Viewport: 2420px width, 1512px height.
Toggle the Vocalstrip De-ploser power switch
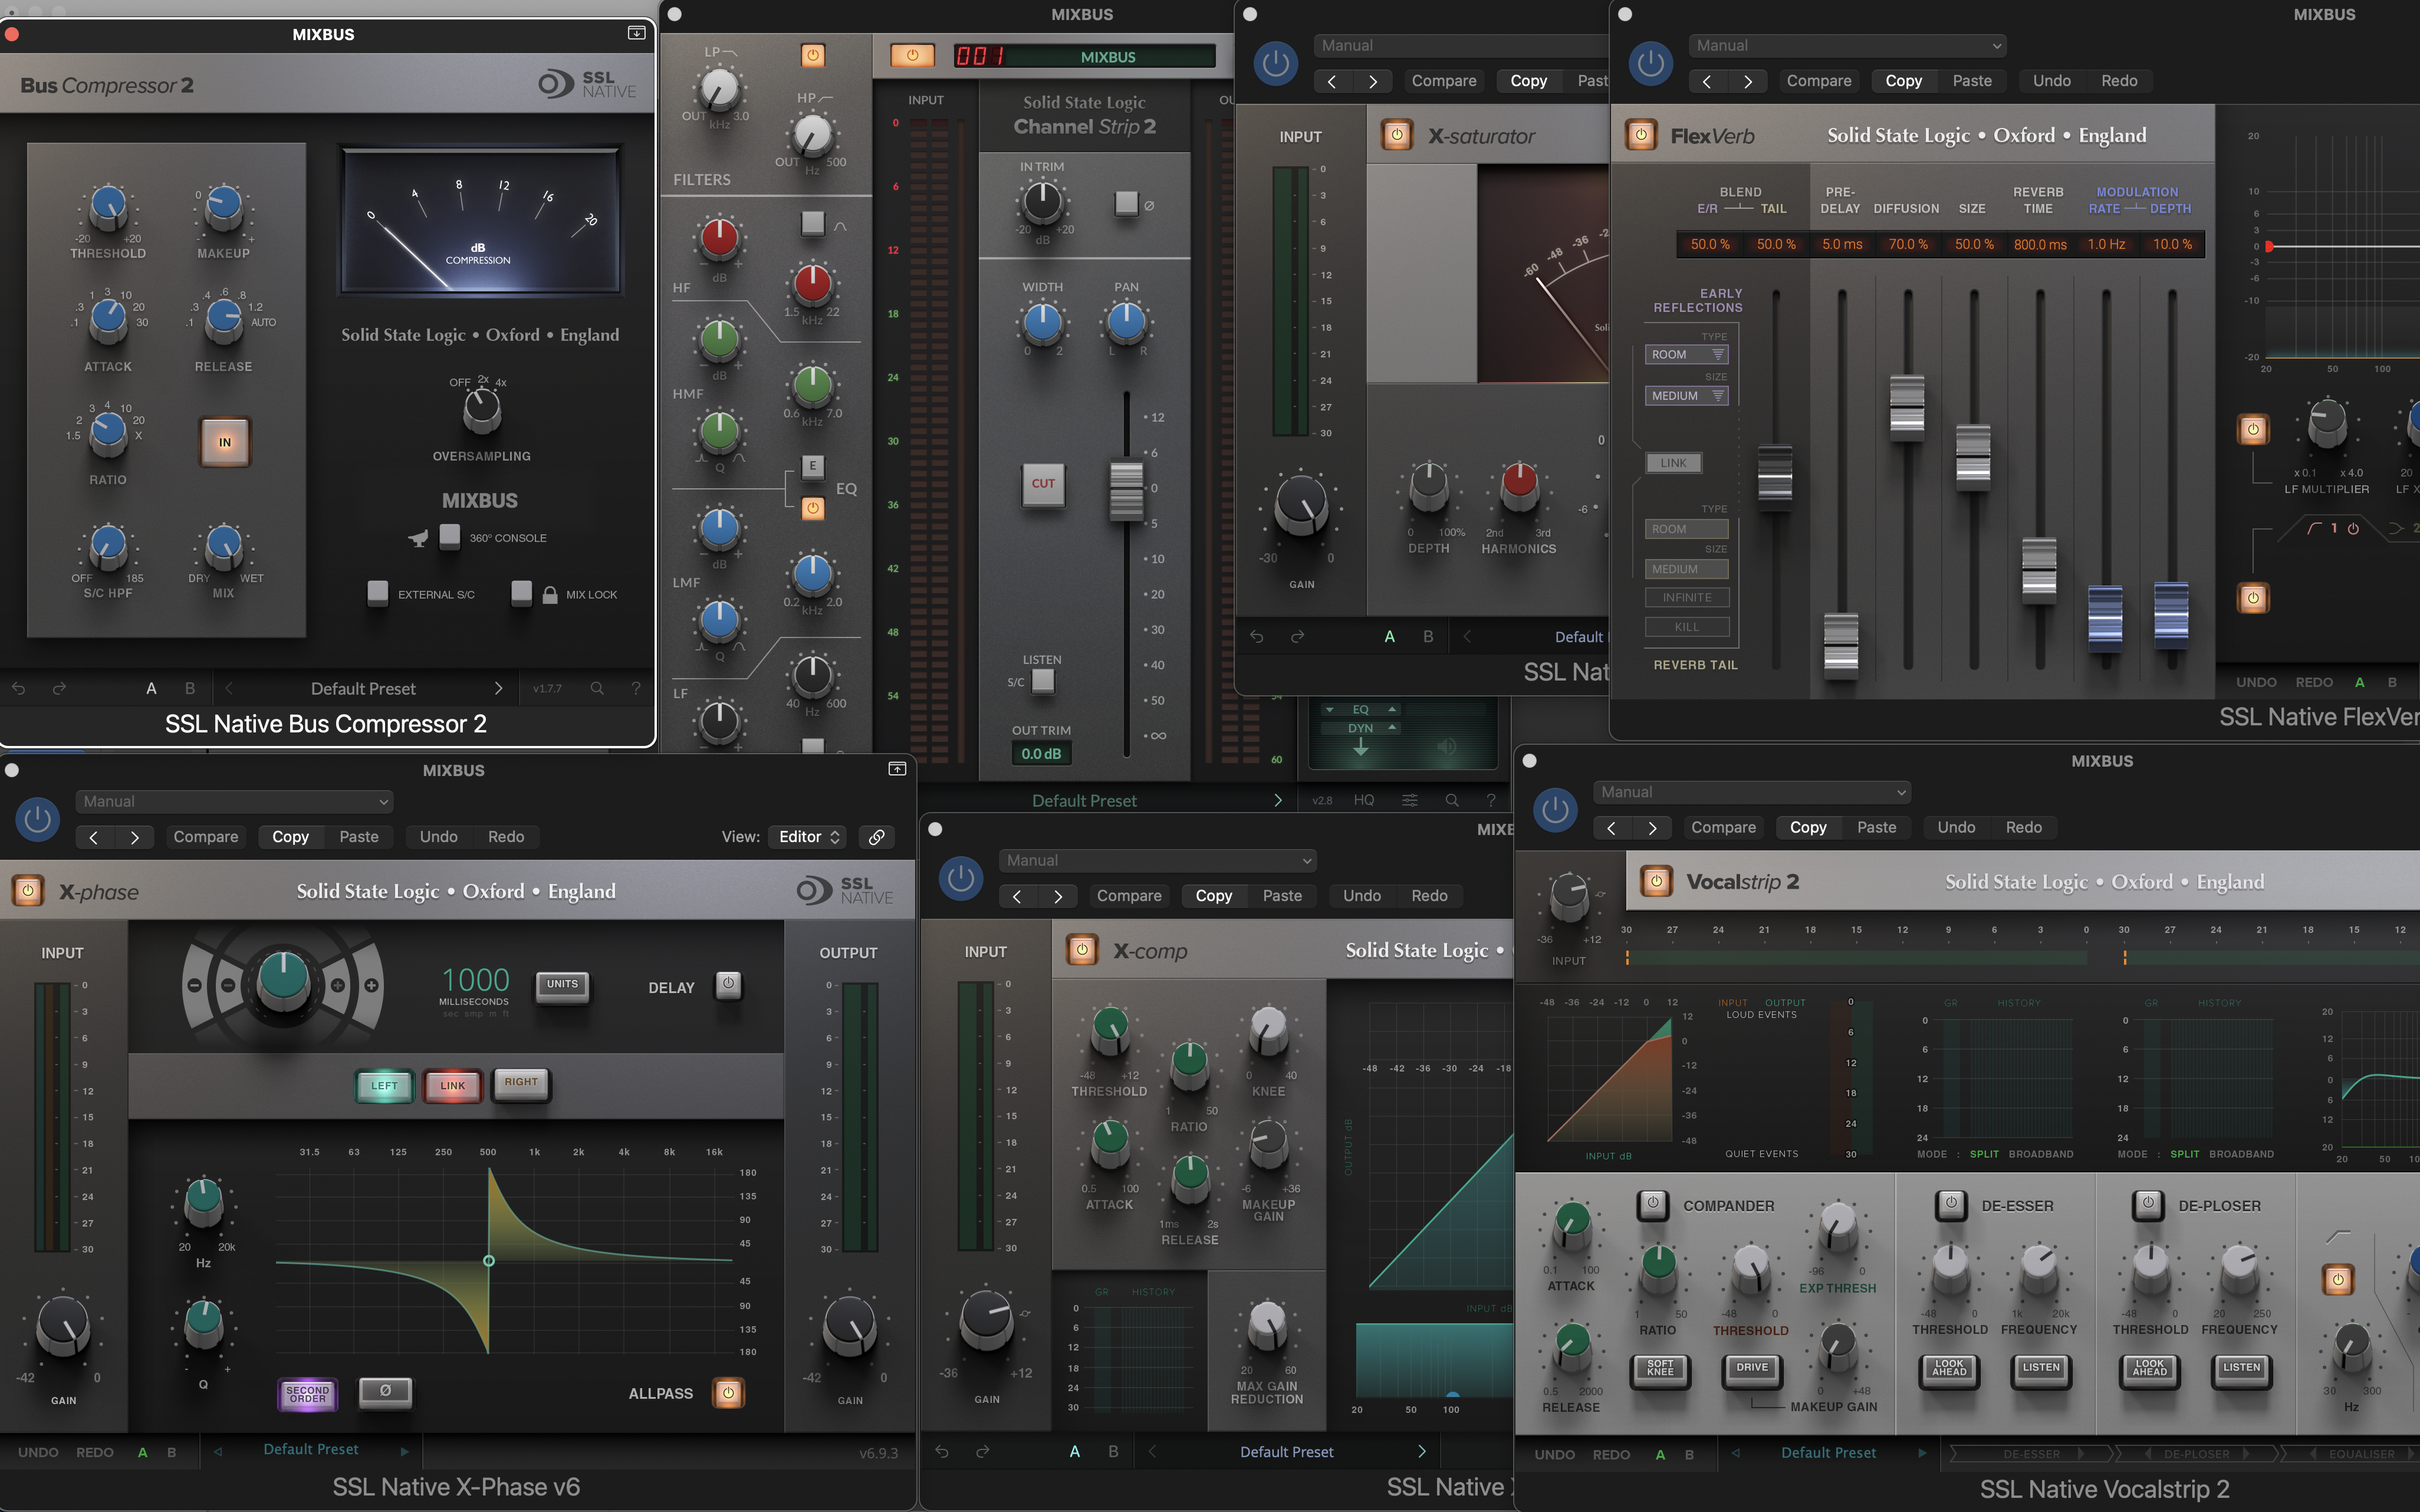pyautogui.click(x=2147, y=1204)
